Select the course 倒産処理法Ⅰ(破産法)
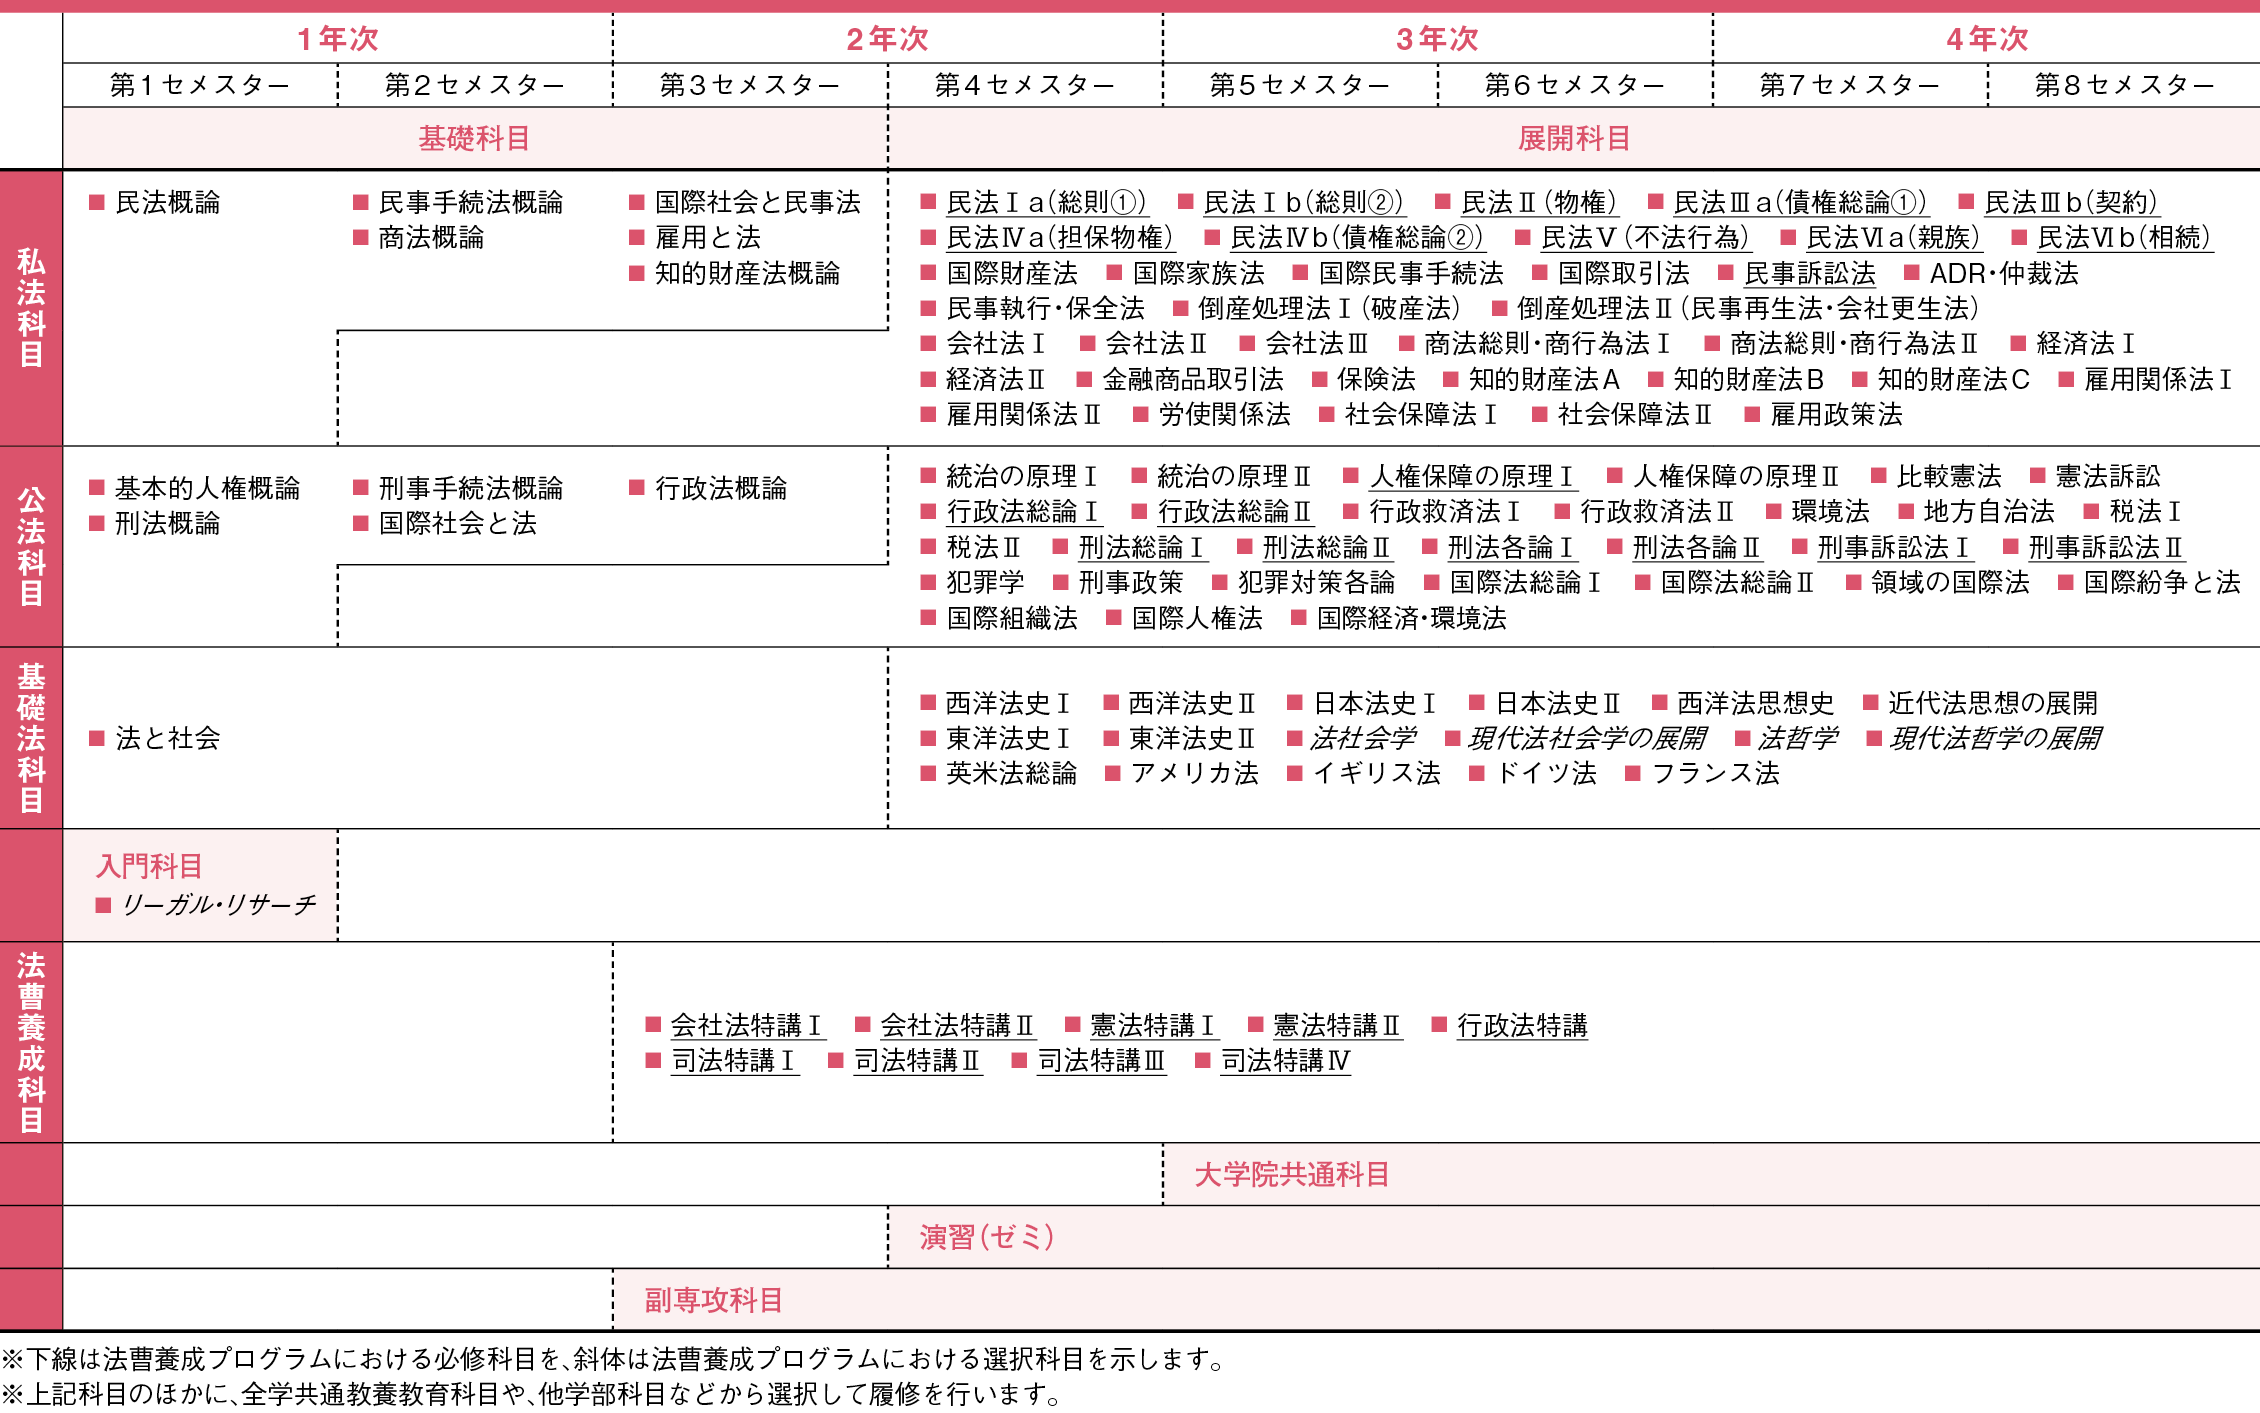This screenshot has height=1413, width=2260. (x=1330, y=308)
